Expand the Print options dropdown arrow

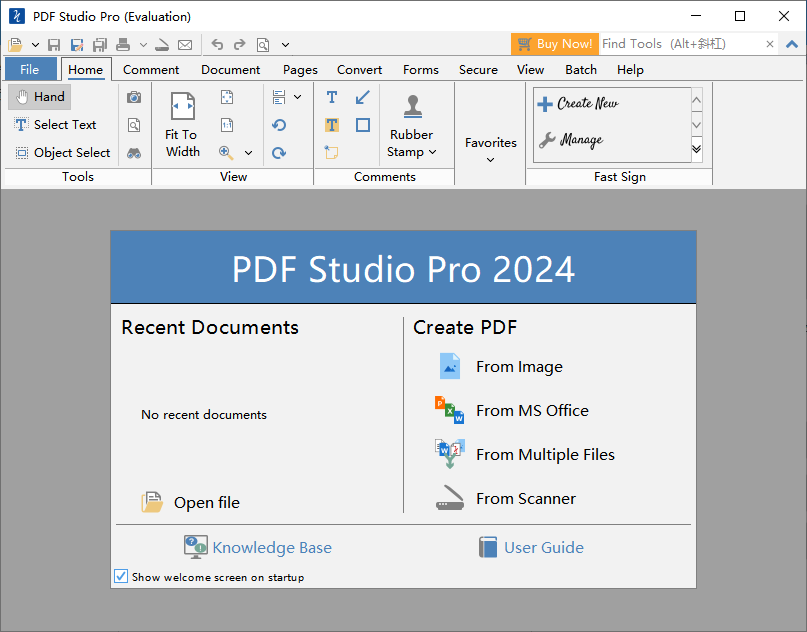(x=144, y=45)
